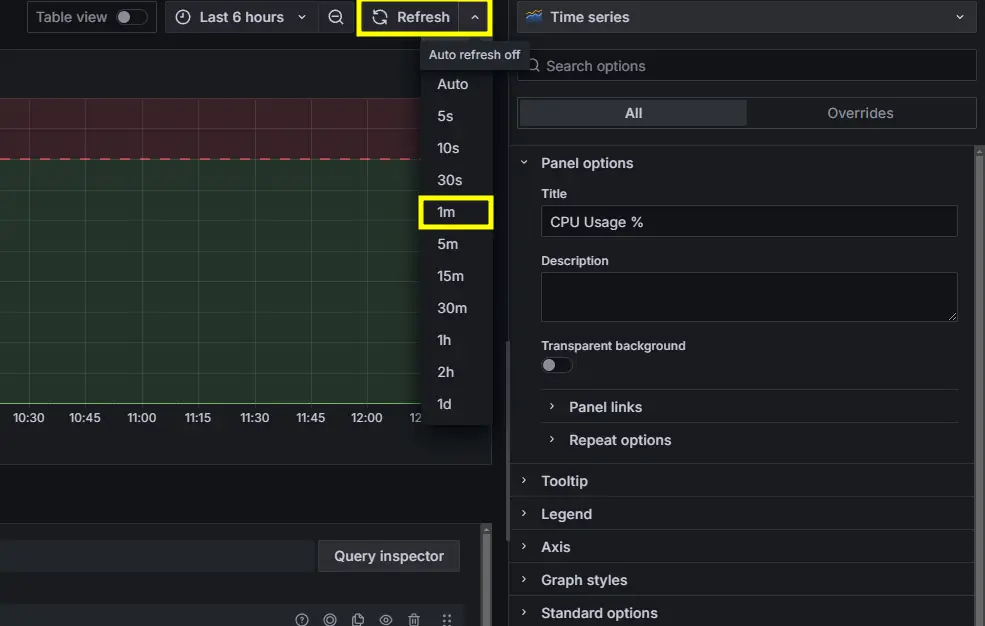Viewport: 985px width, 626px height.
Task: Hide the query response with eye icon
Action: pos(386,620)
